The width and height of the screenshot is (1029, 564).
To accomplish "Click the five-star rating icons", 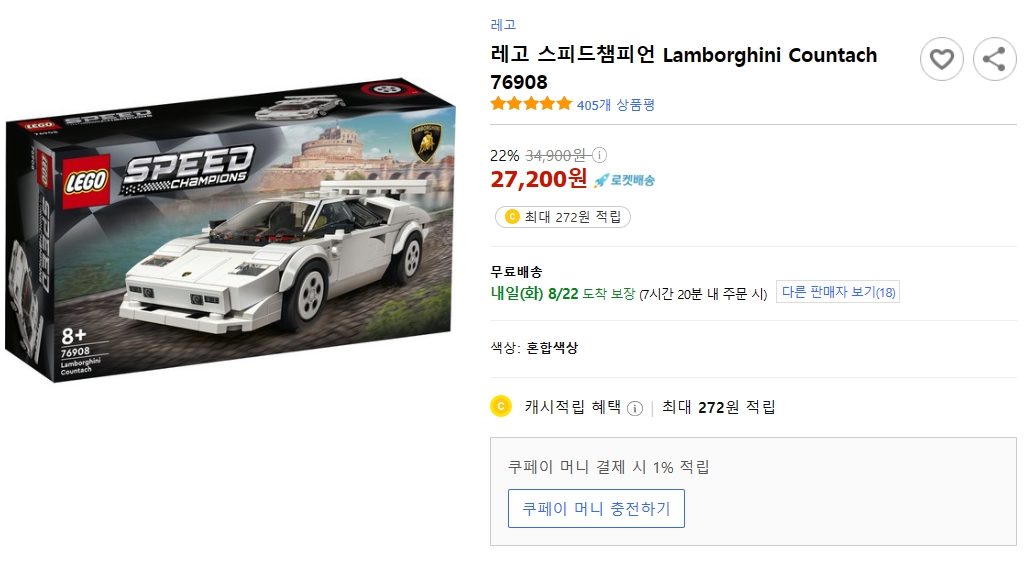I will (531, 104).
